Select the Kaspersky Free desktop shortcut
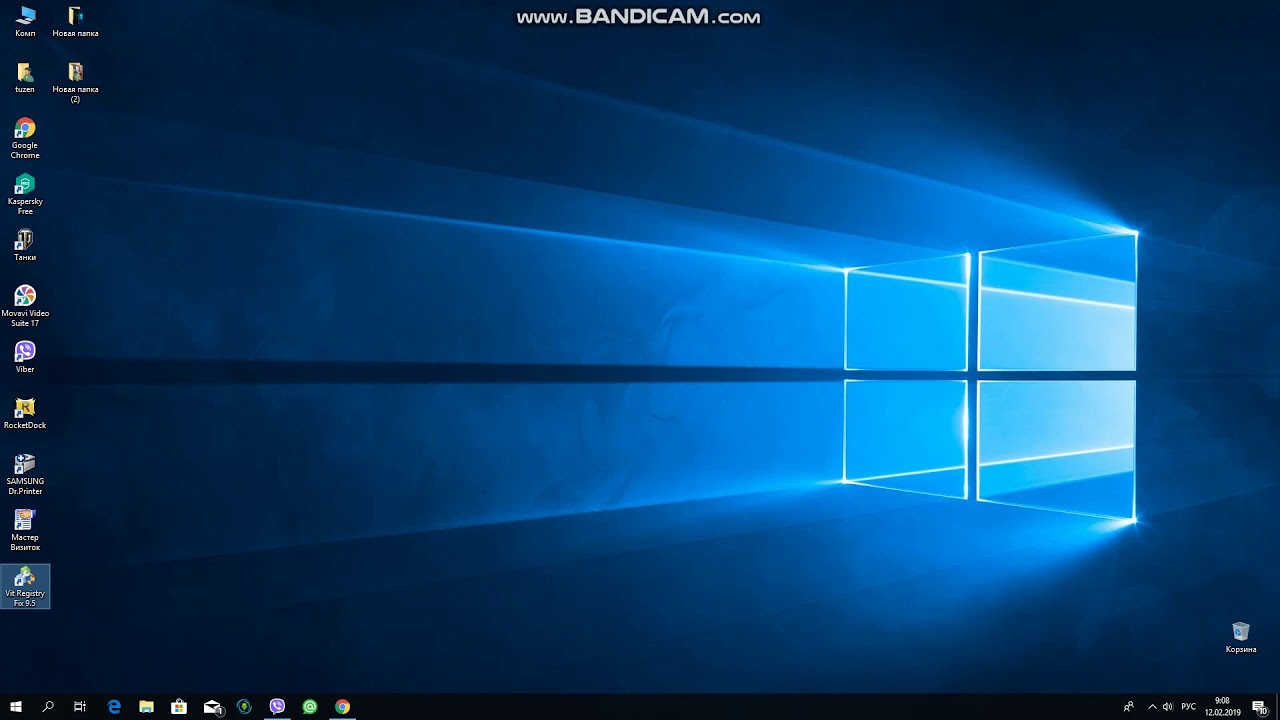1280x720 pixels. pos(25,195)
